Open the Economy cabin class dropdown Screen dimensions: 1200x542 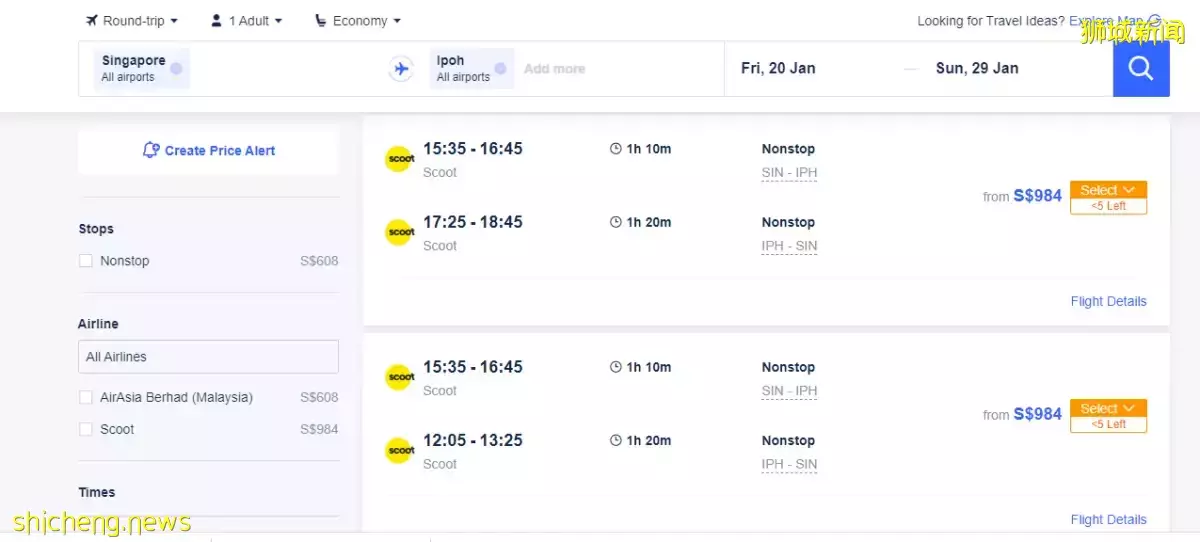point(358,20)
